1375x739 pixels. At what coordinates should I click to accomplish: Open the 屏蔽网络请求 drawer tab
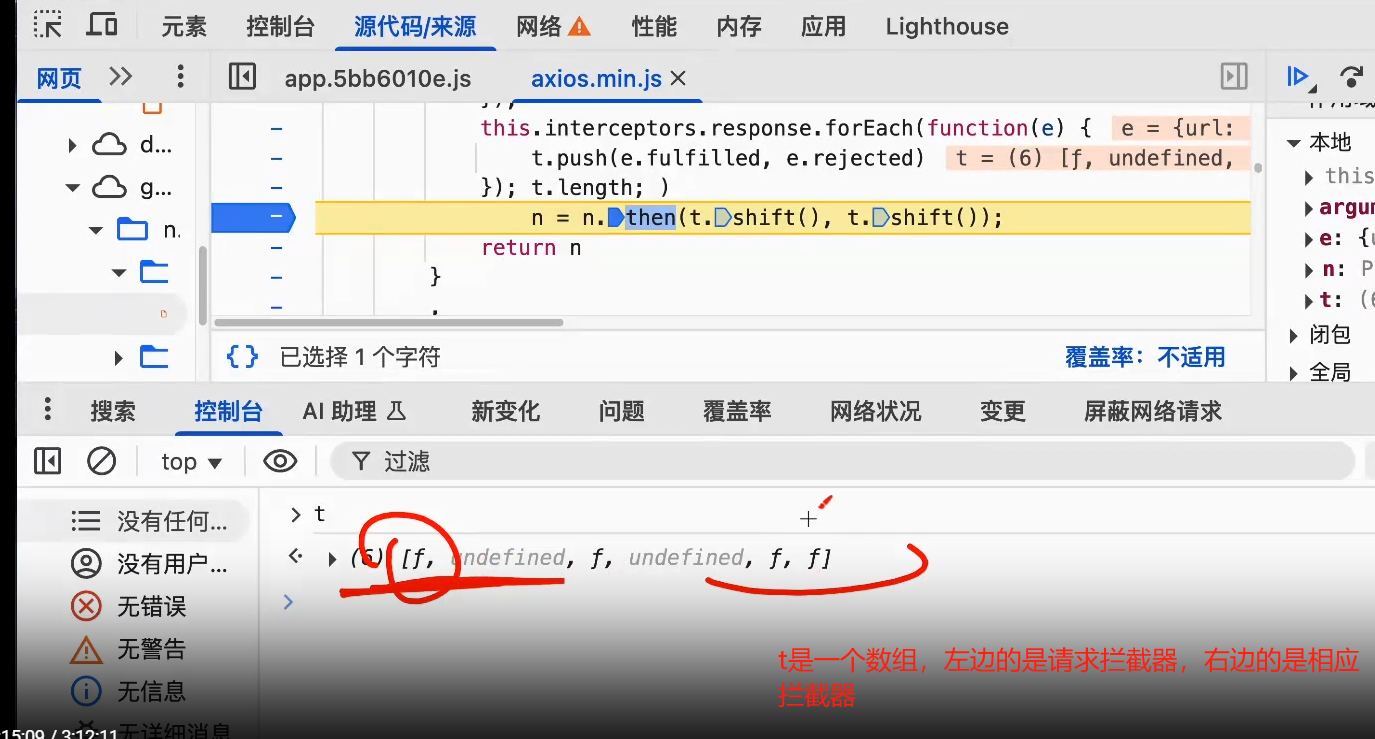tap(1153, 411)
